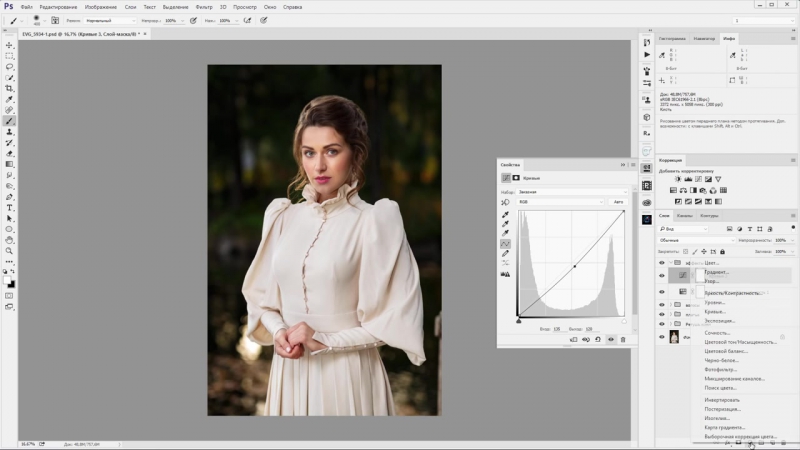
Task: Choose Карта градиента from the adjustment menu
Action: (724, 428)
